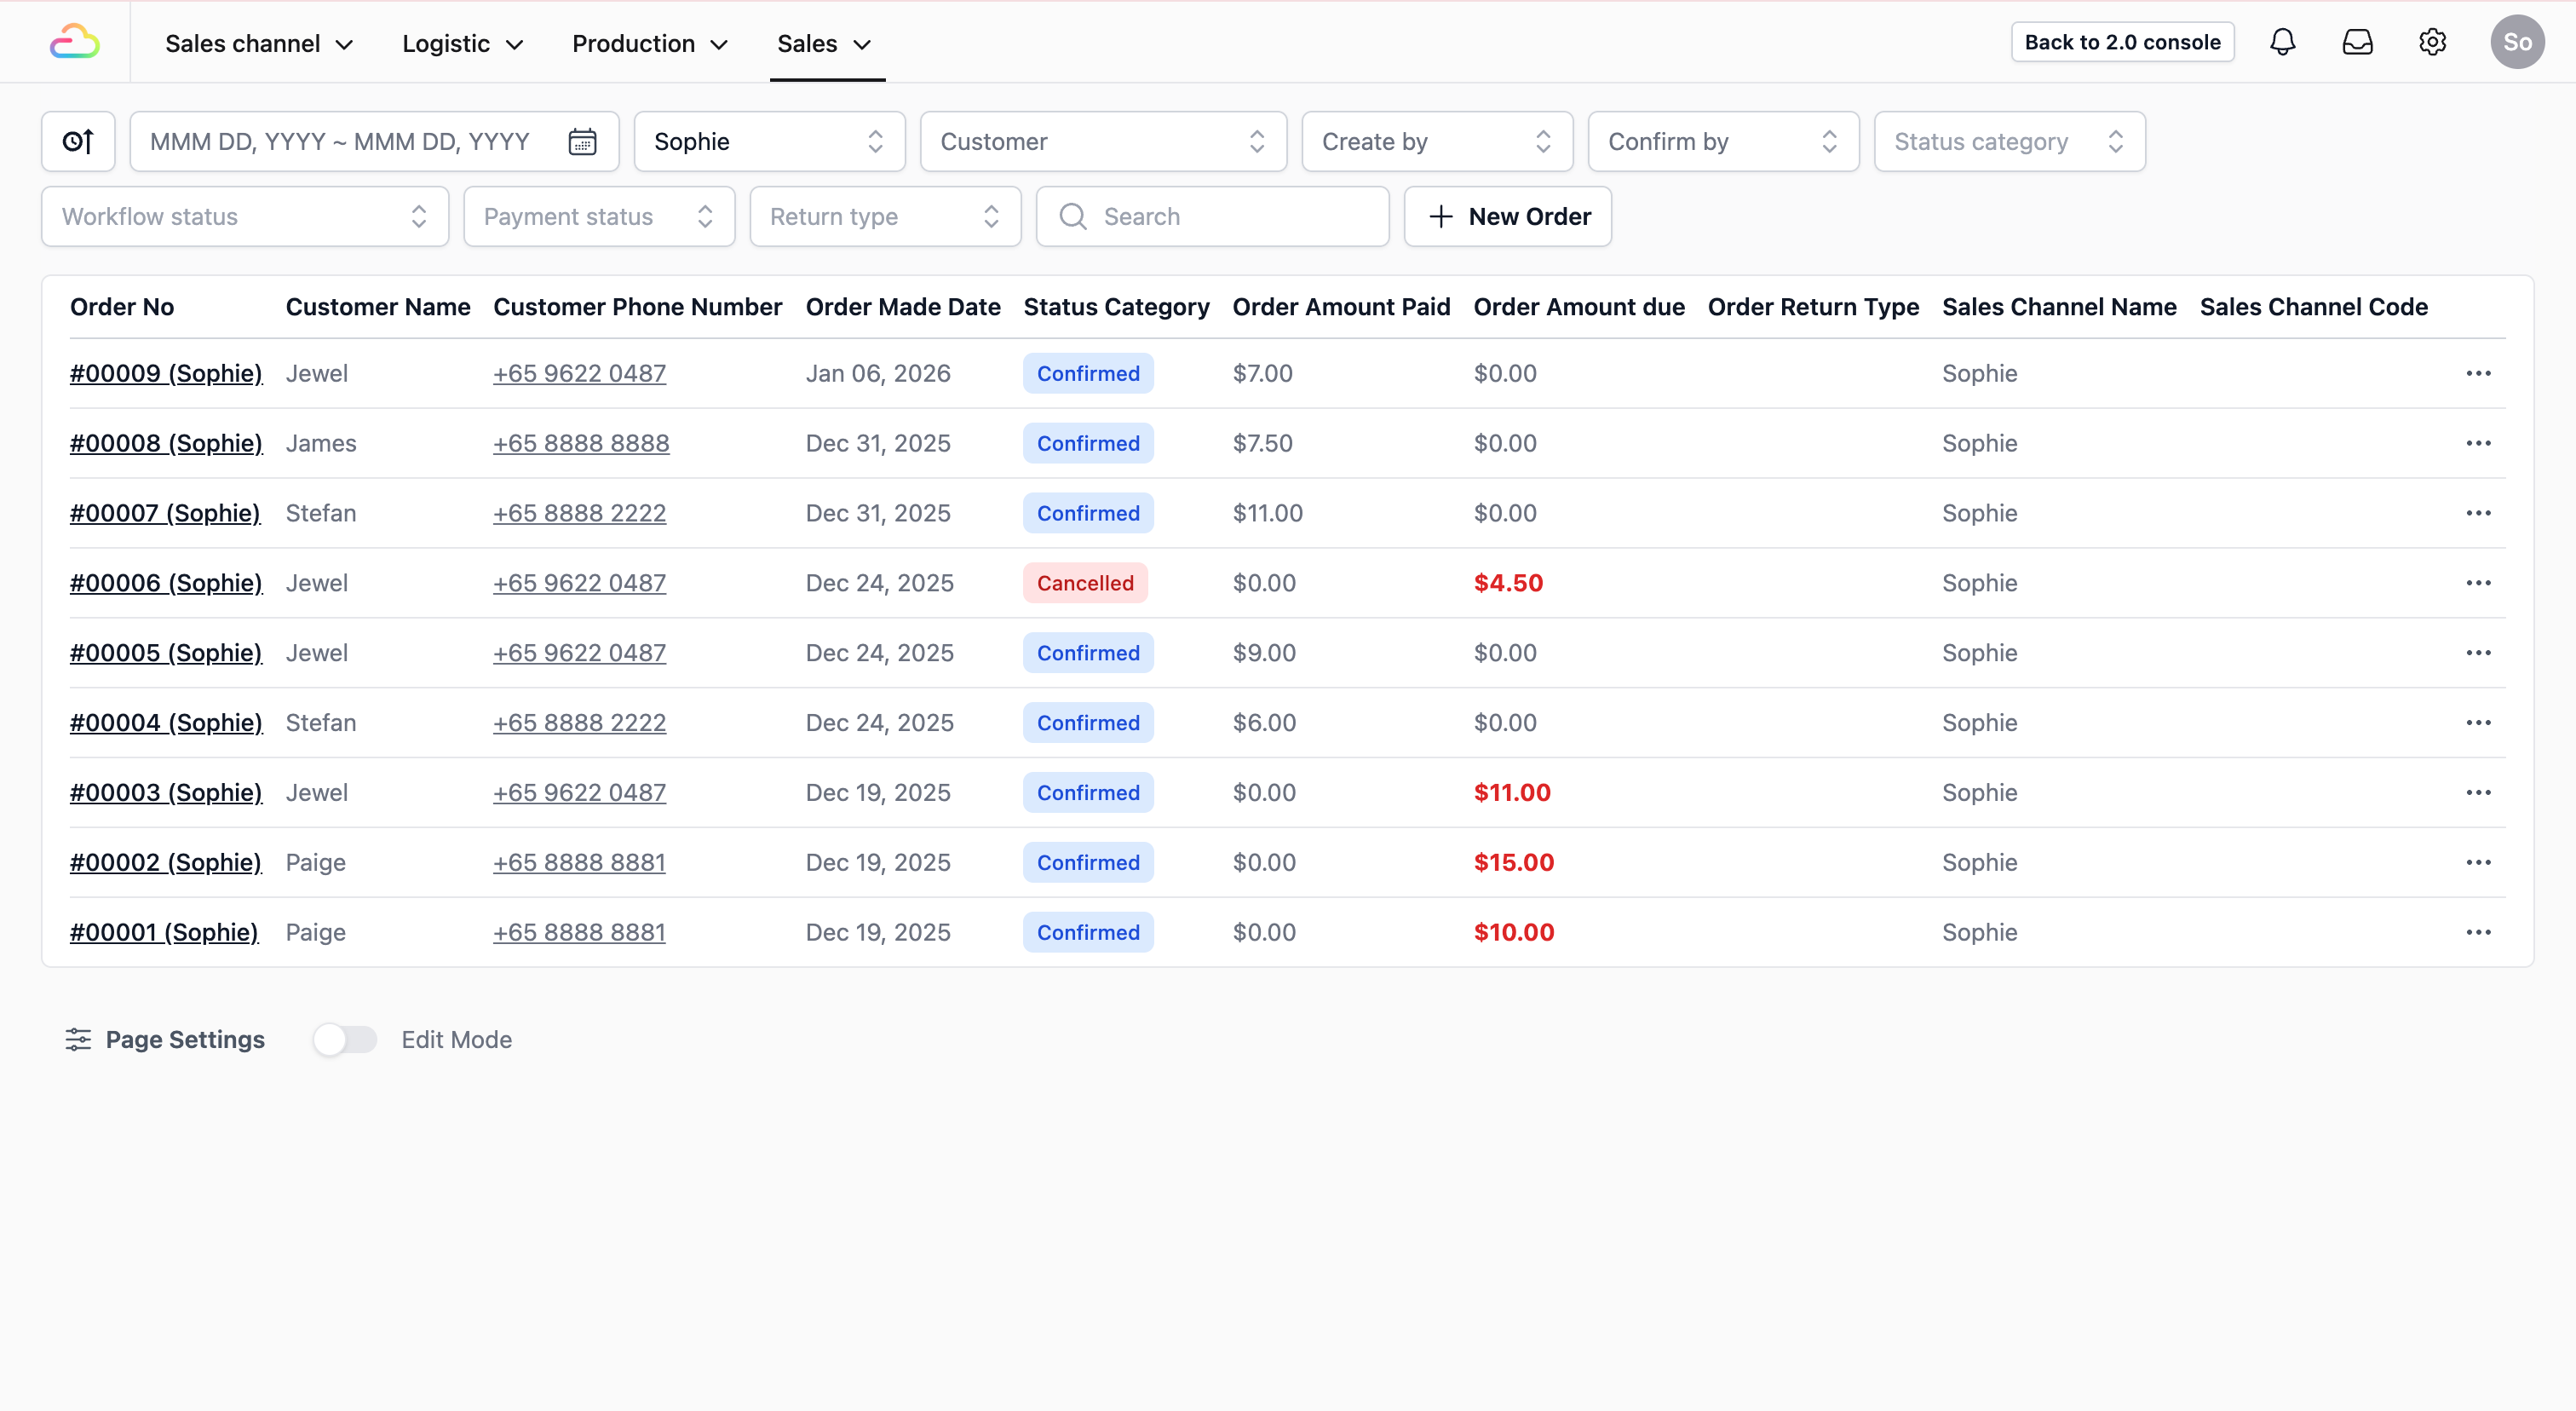Click the New Order button
This screenshot has width=2576, height=1411.
pos(1507,216)
